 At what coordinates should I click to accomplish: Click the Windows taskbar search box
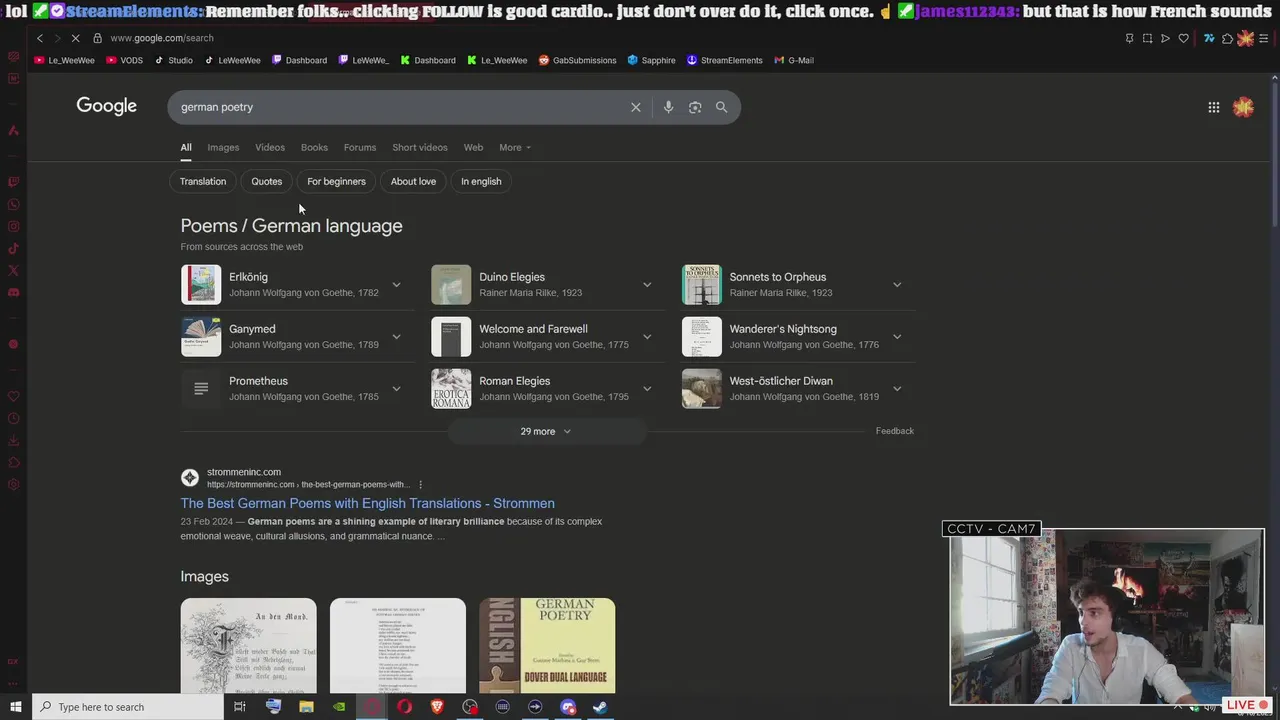point(128,707)
